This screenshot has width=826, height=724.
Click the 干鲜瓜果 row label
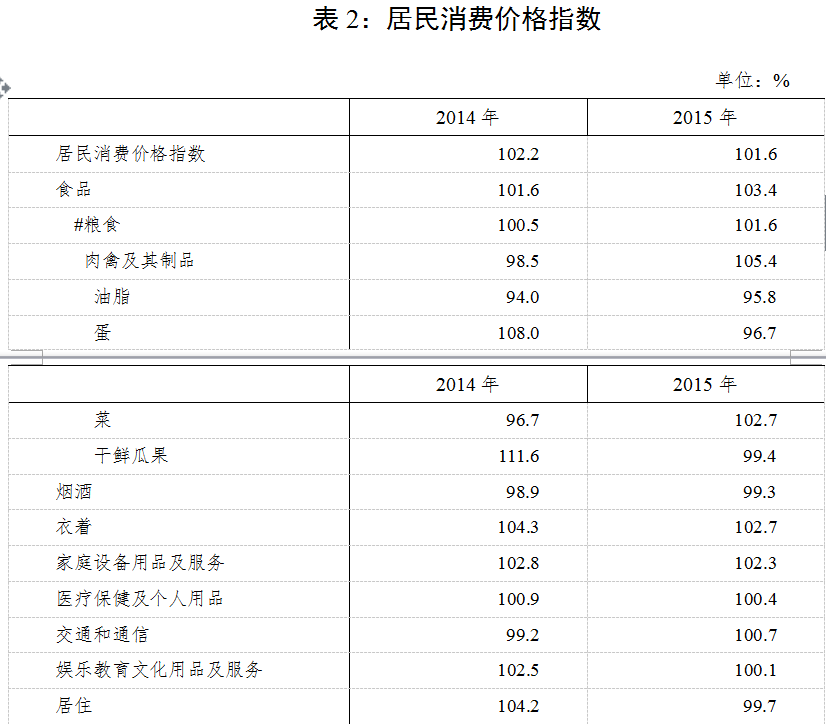tap(131, 456)
